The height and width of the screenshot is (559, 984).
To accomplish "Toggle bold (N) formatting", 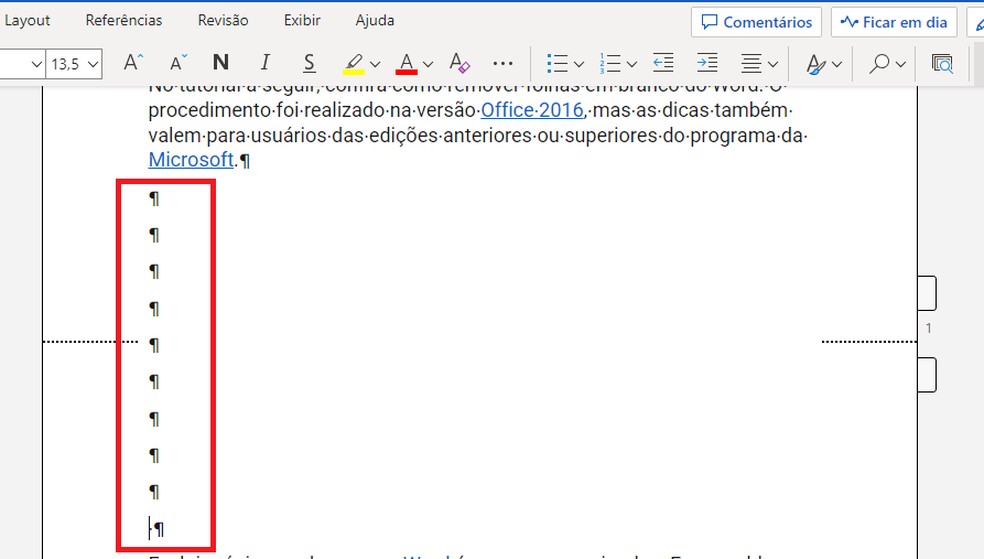I will pyautogui.click(x=221, y=63).
